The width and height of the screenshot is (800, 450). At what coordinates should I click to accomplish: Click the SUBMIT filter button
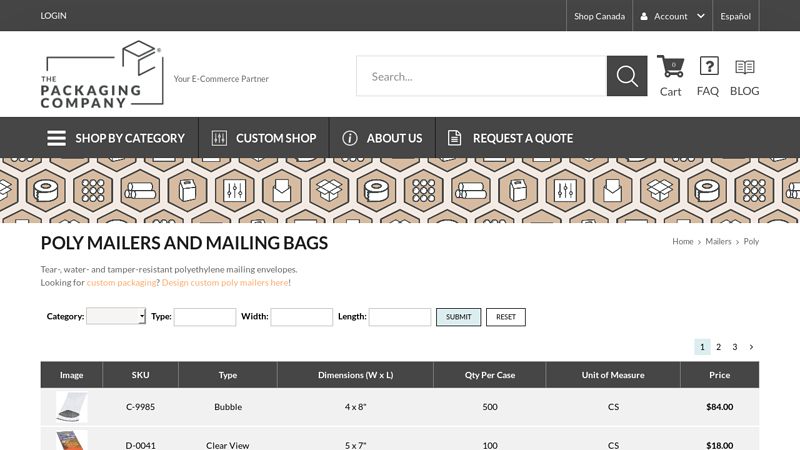click(458, 317)
